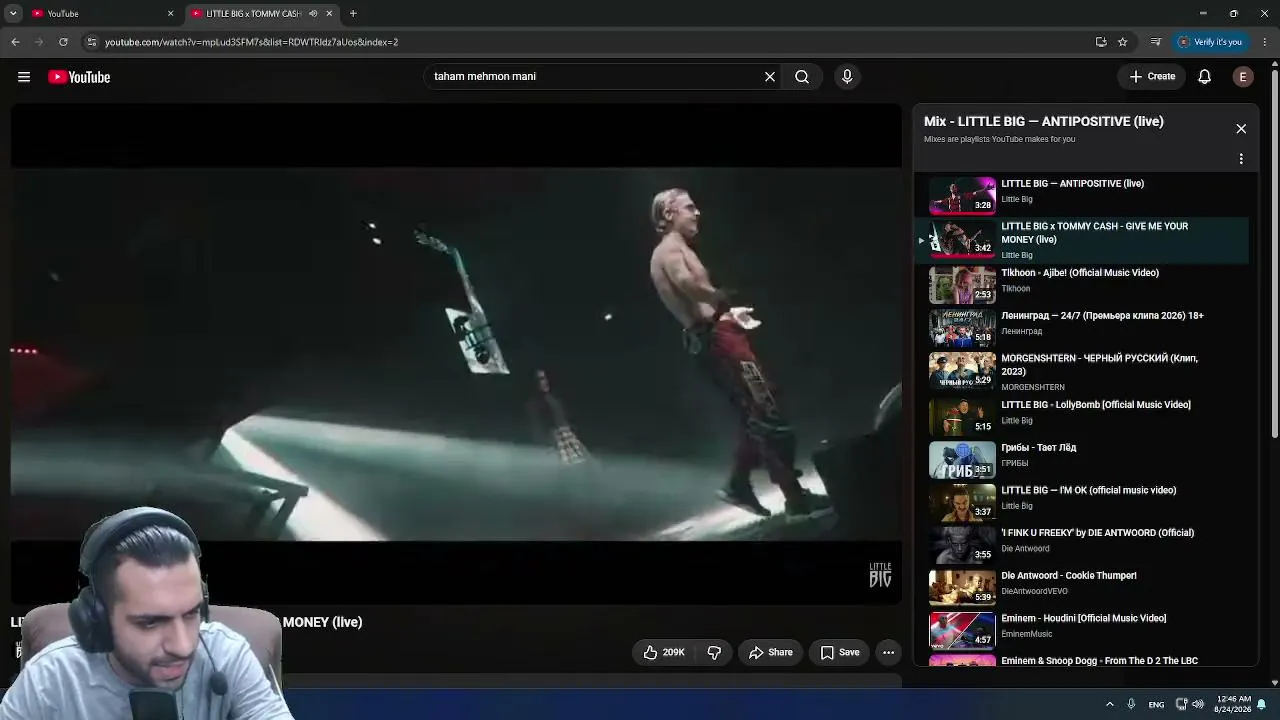The image size is (1280, 720).
Task: Go to YouTube home via the logo
Action: pos(79,77)
